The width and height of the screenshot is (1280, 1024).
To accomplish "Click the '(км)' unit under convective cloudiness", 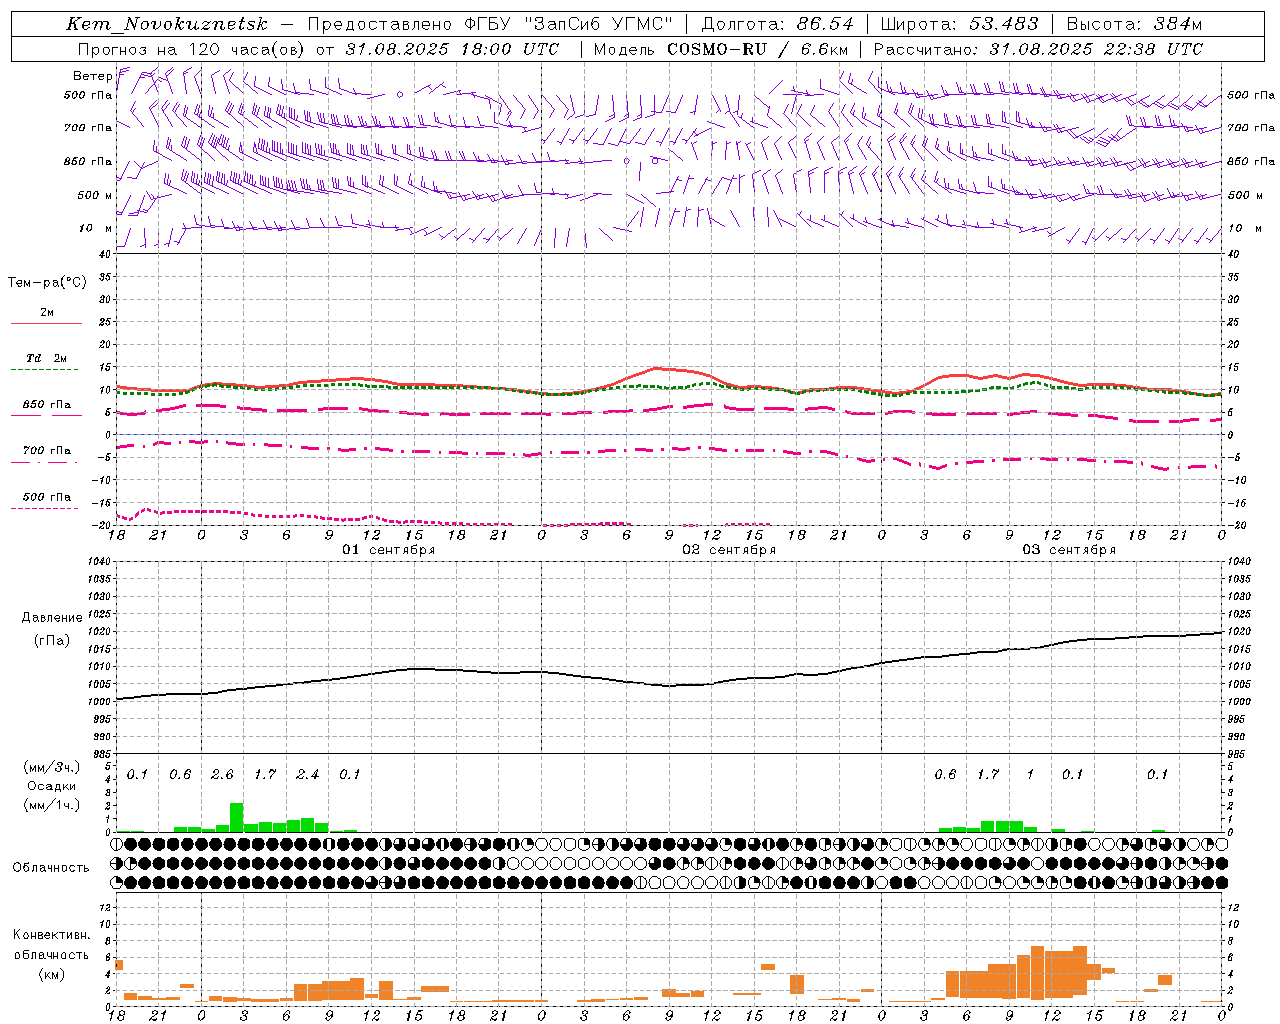I will click(51, 974).
